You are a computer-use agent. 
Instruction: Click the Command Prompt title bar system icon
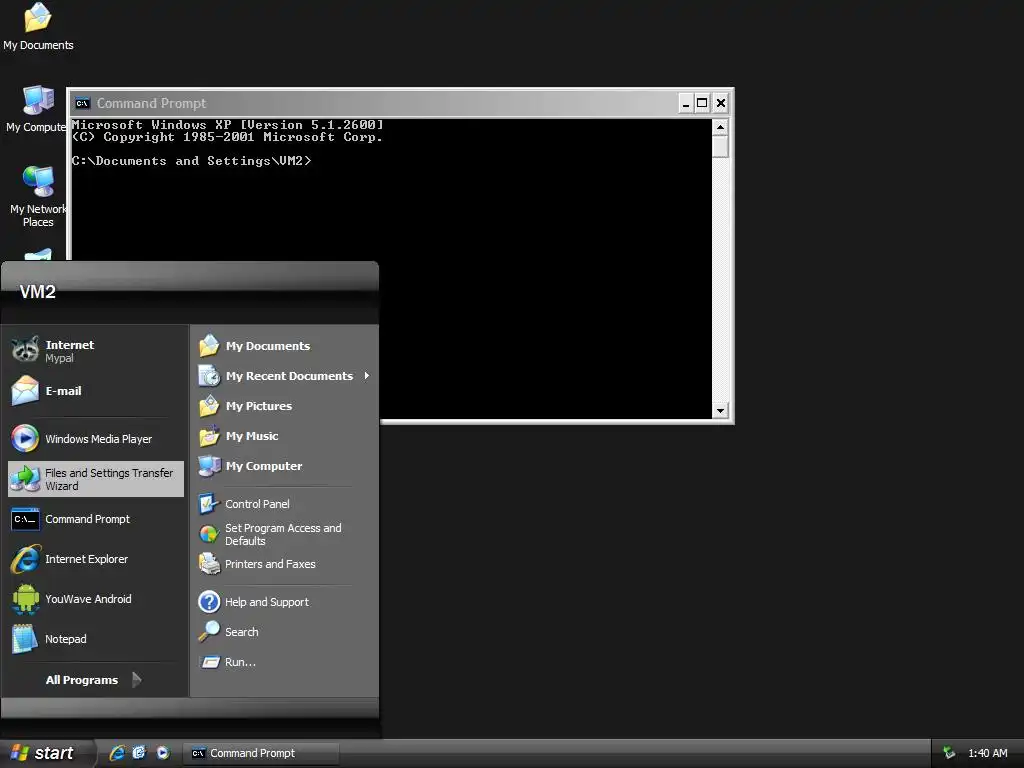click(82, 103)
